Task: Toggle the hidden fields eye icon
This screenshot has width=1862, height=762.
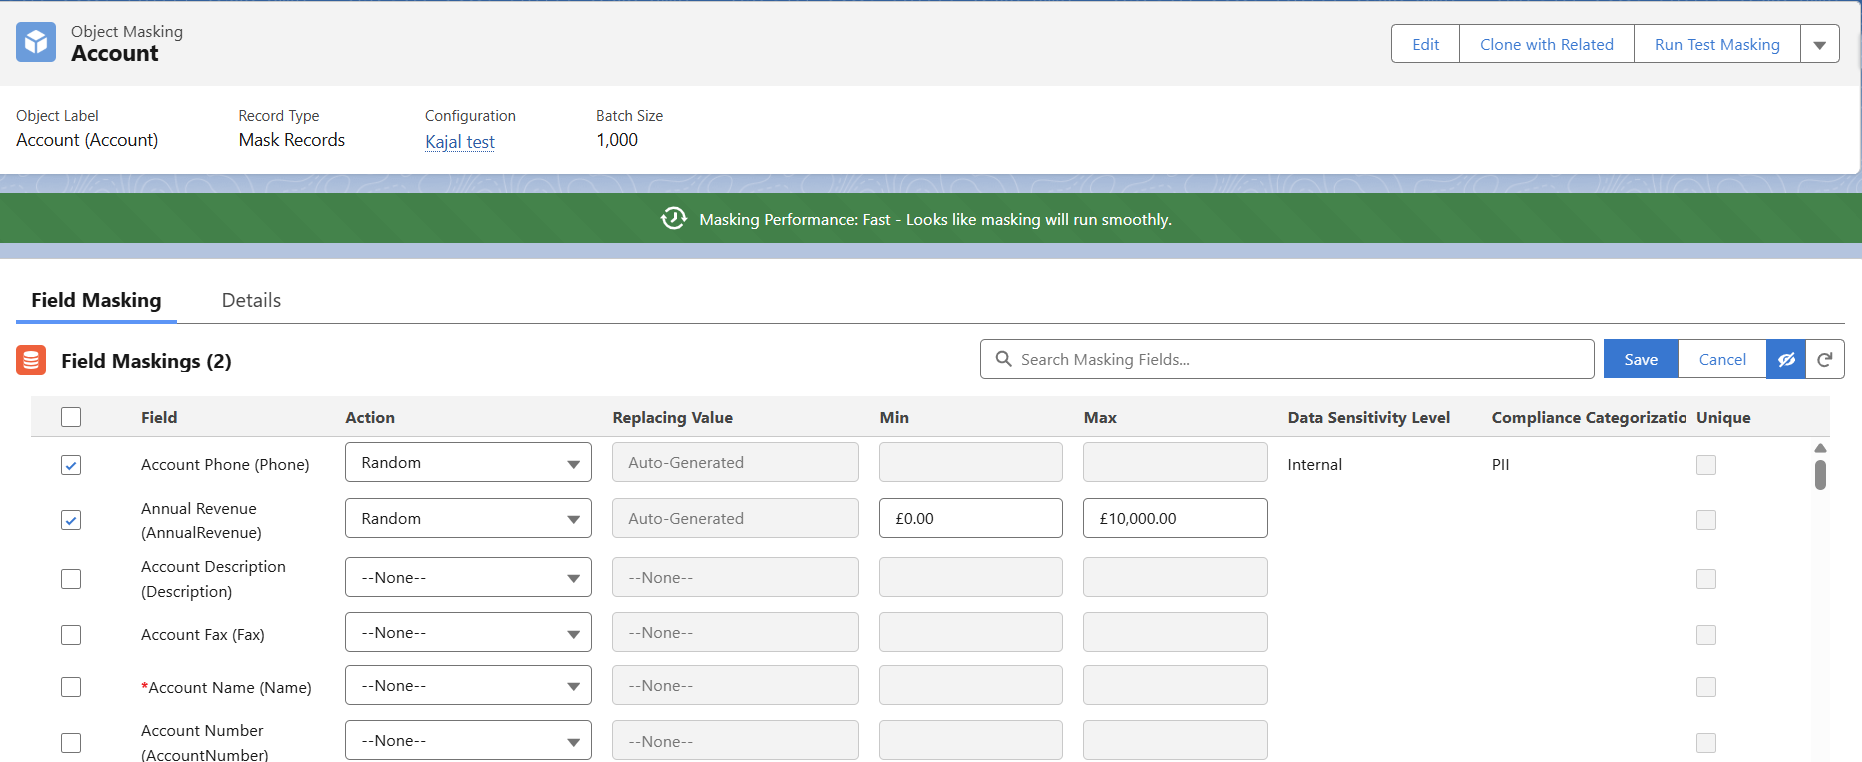Action: point(1786,359)
